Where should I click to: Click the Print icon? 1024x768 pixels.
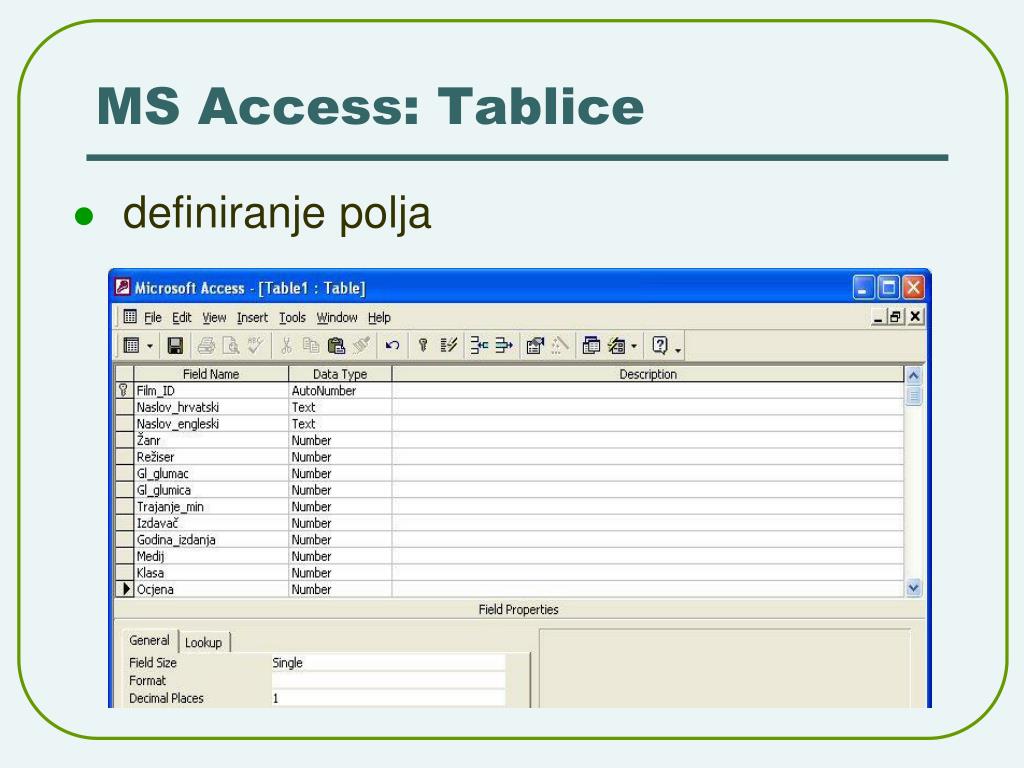point(206,345)
